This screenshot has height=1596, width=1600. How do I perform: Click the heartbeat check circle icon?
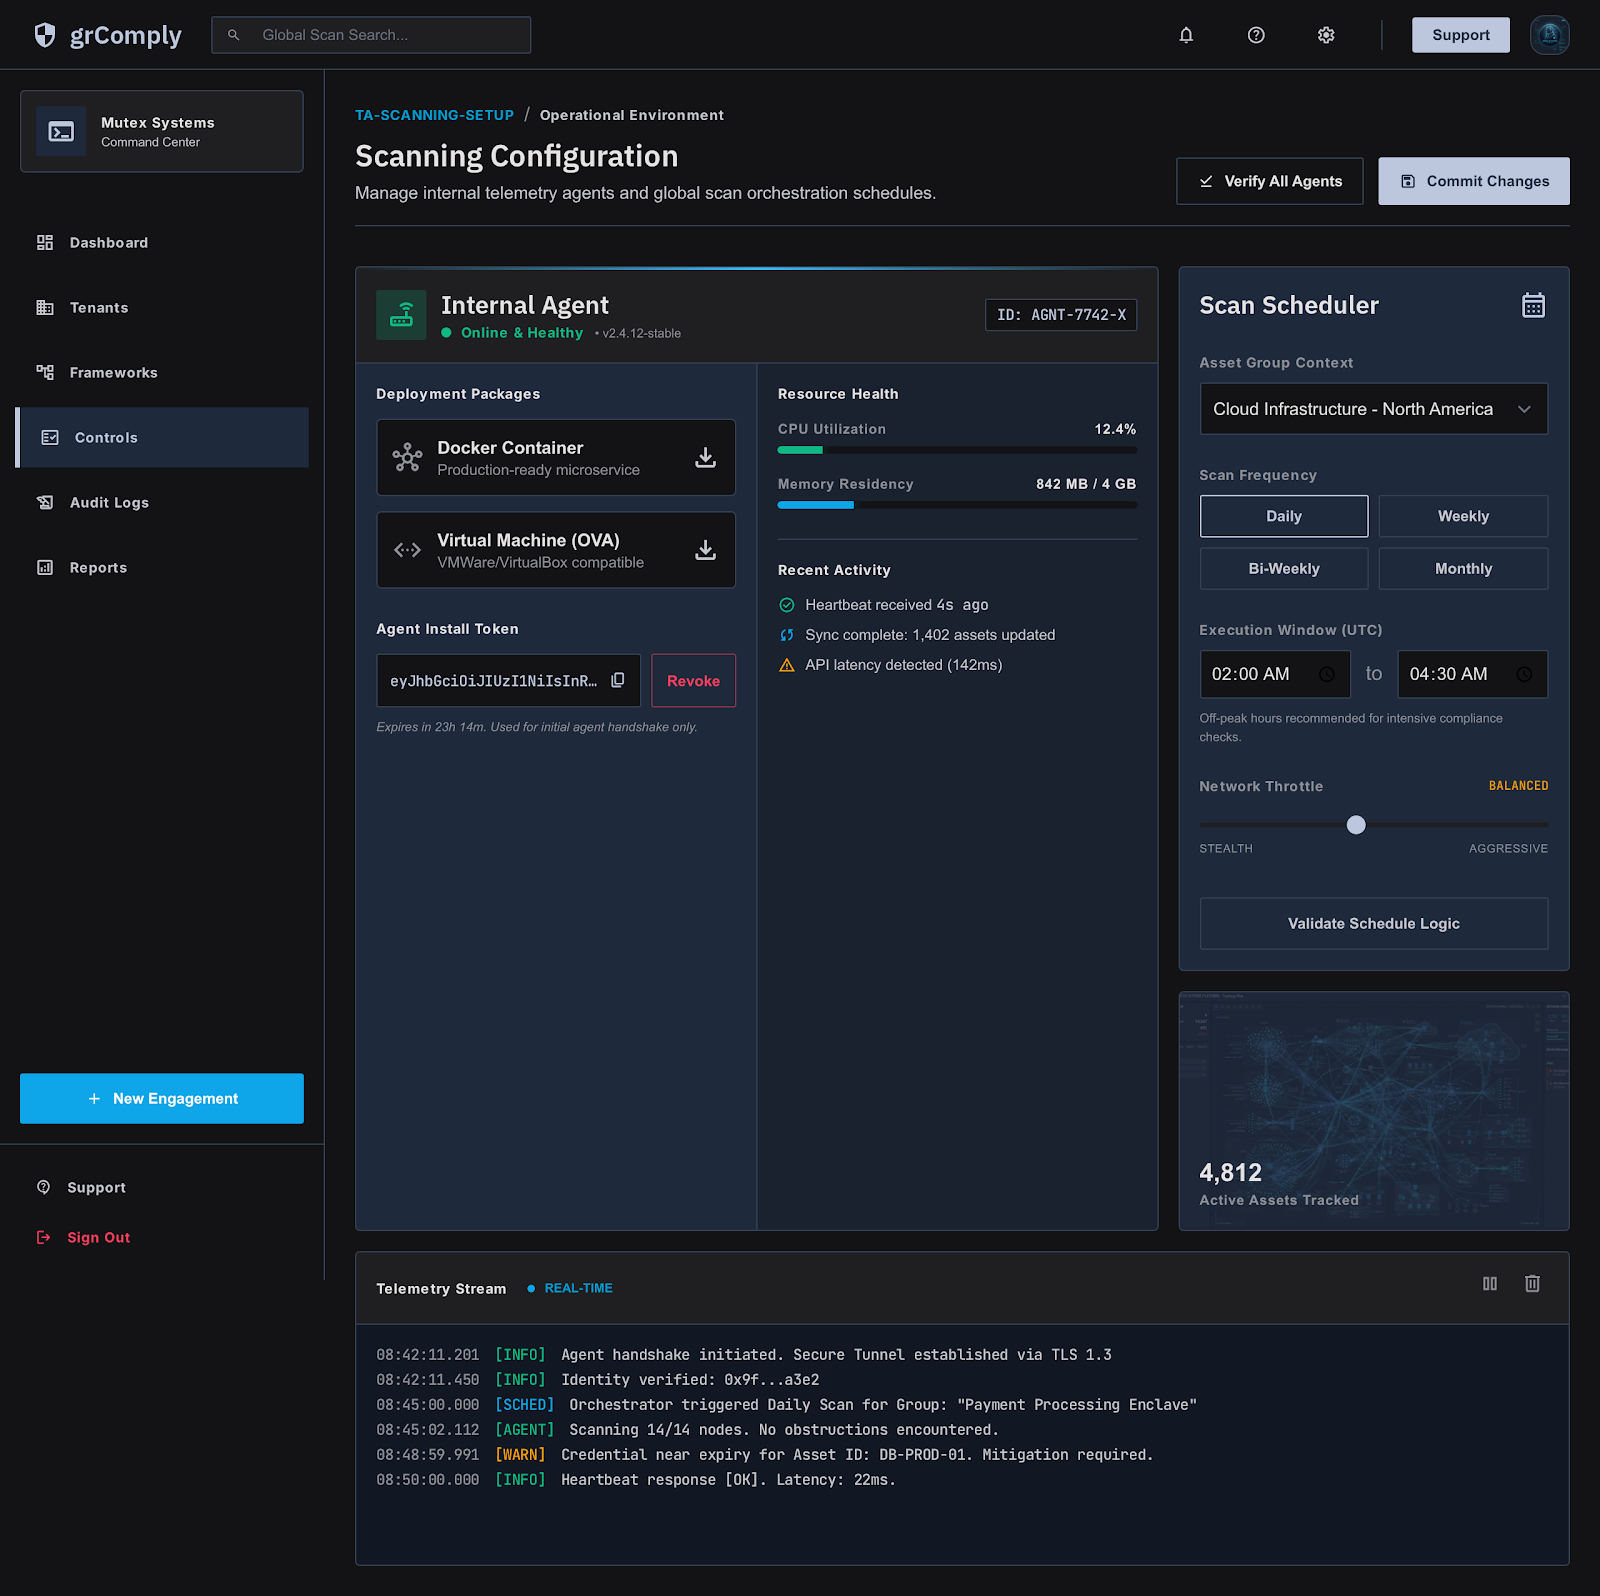coord(787,605)
